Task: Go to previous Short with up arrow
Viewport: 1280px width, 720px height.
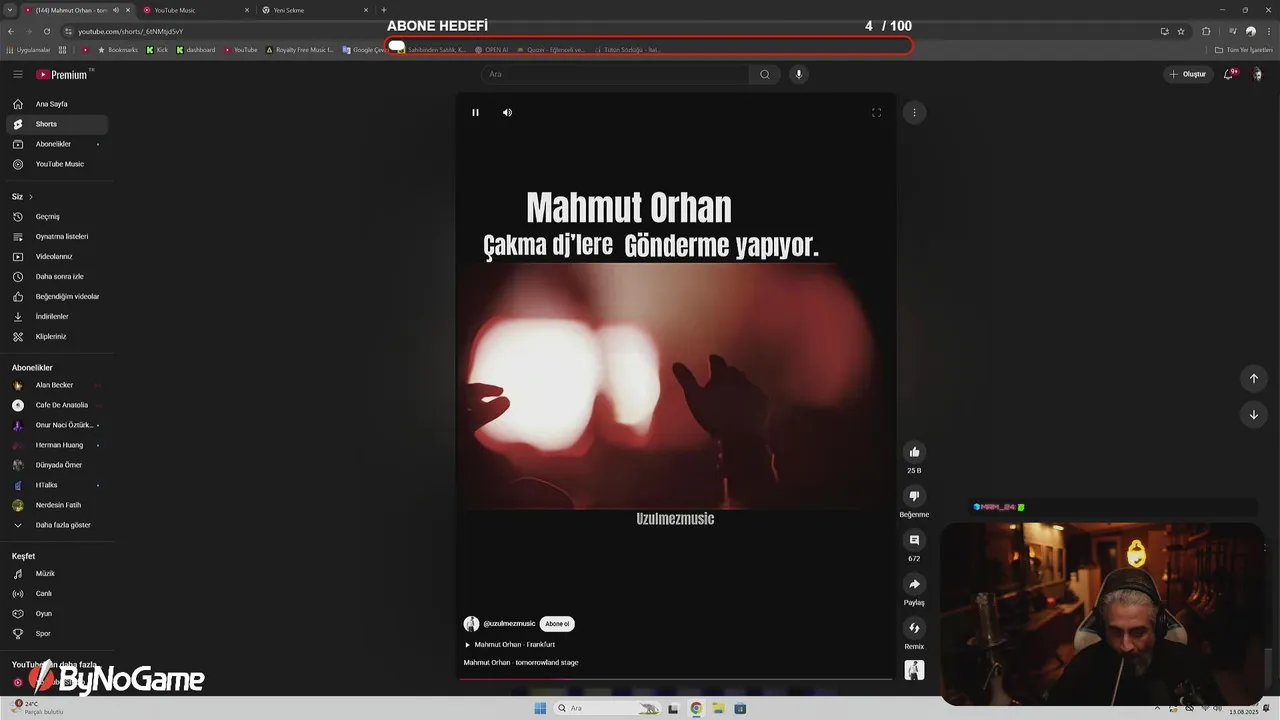Action: pos(1253,378)
